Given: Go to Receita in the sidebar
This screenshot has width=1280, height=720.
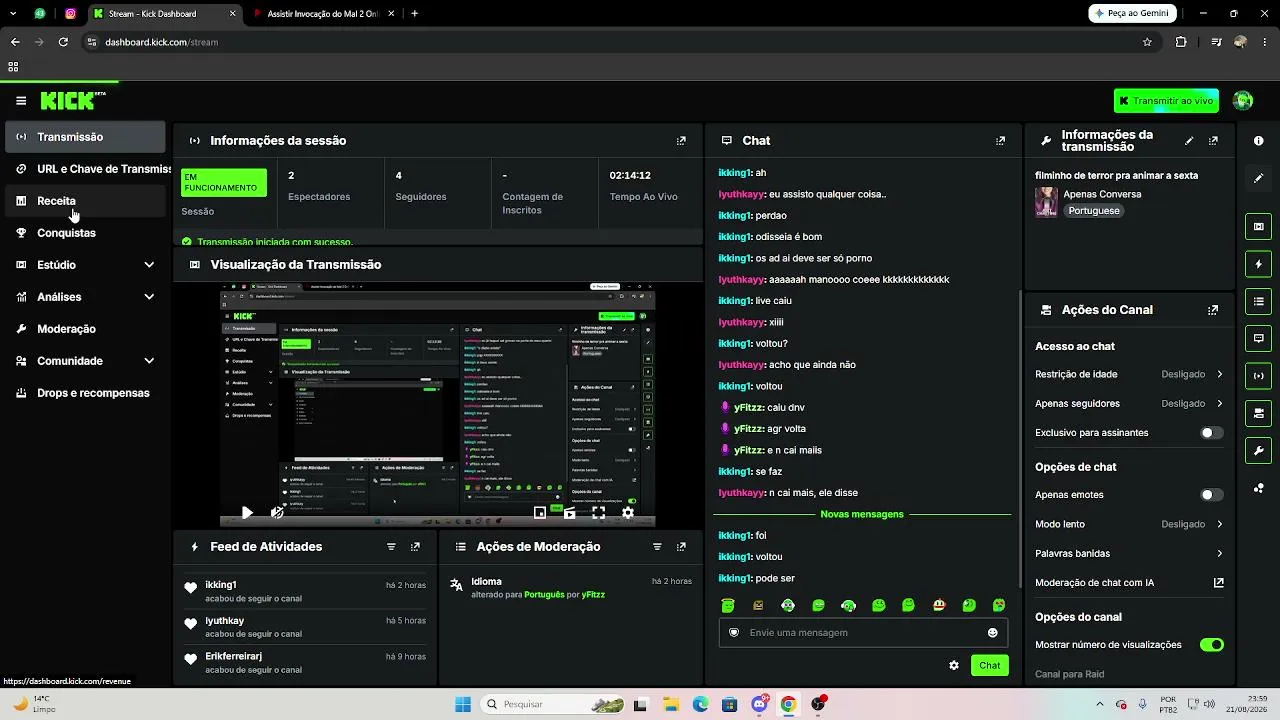Looking at the screenshot, I should pyautogui.click(x=85, y=201).
